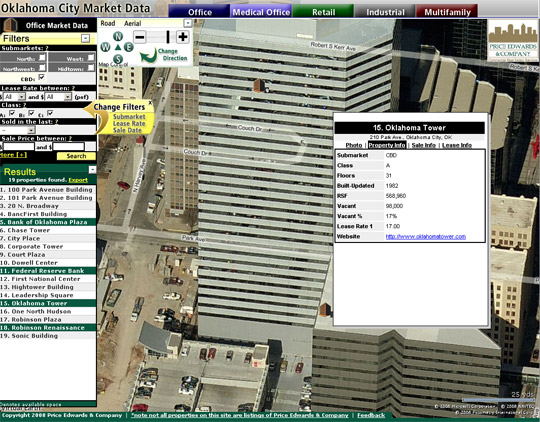Toggle the CBD submarket checkbox
The width and height of the screenshot is (540, 422).
pyautogui.click(x=42, y=77)
